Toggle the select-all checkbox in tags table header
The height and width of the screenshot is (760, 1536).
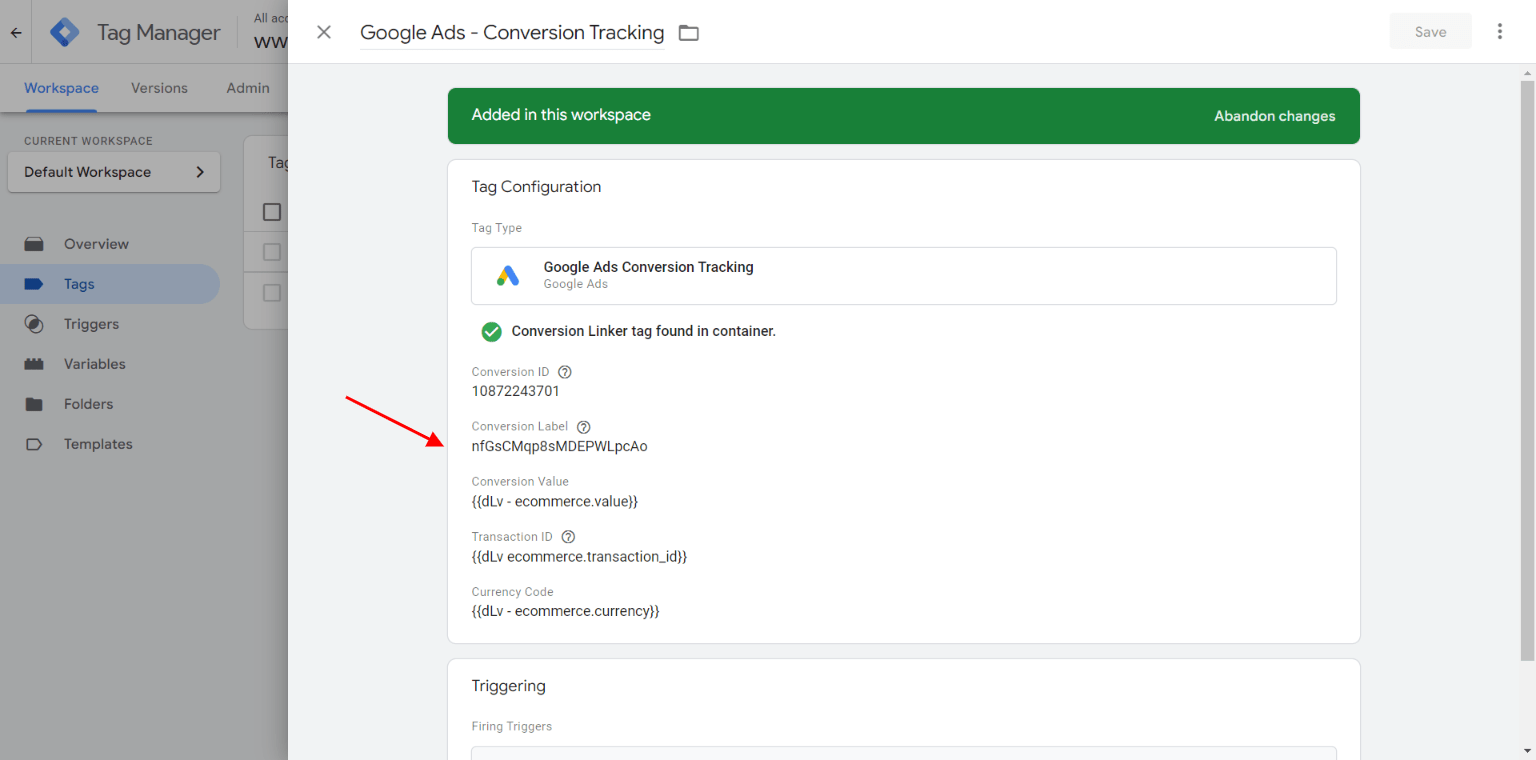[272, 212]
